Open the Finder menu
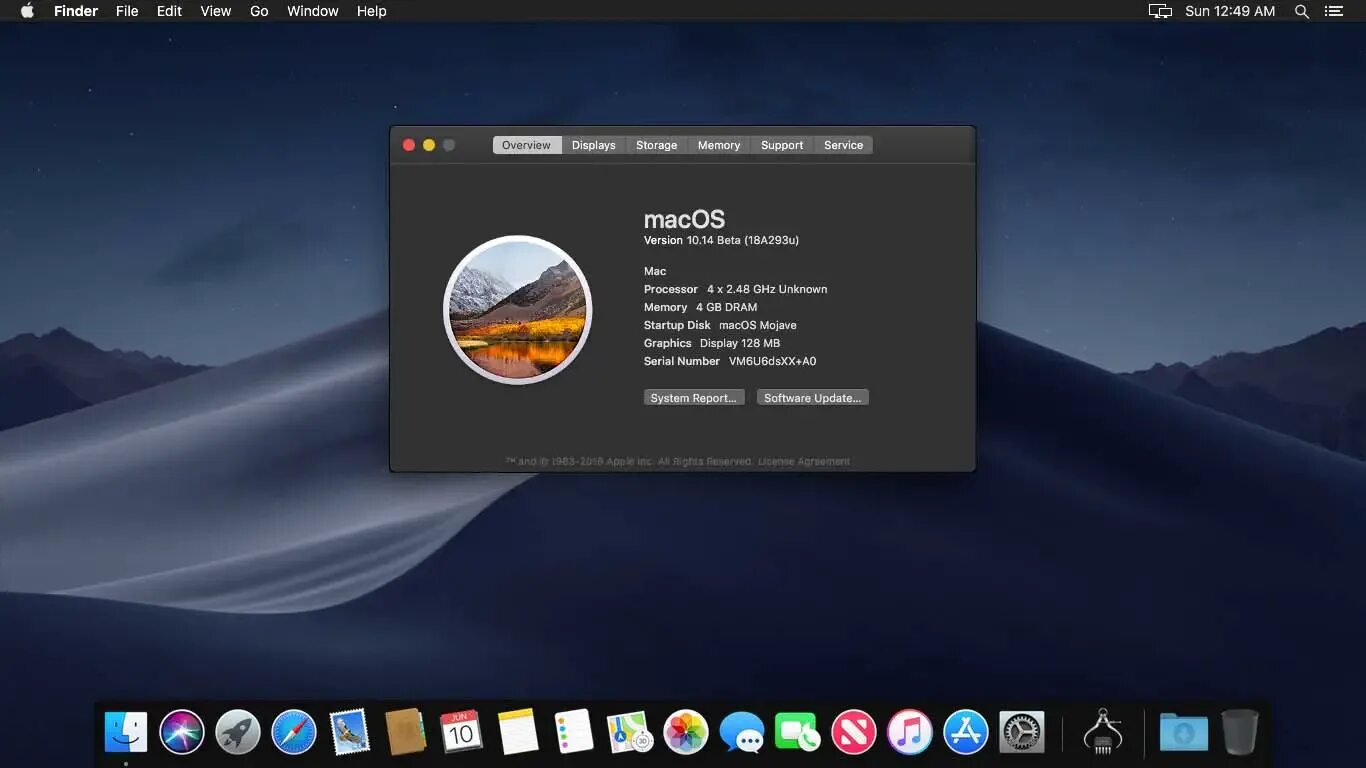Image resolution: width=1366 pixels, height=768 pixels. 76,11
